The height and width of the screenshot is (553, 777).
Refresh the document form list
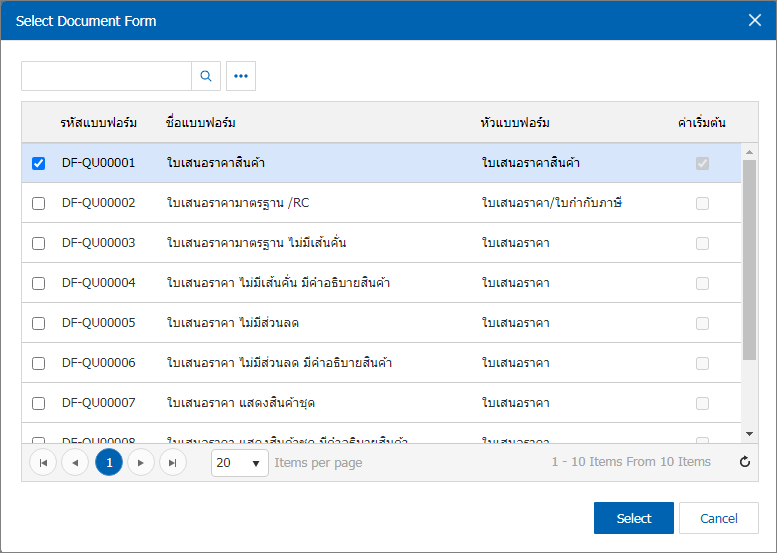coord(744,462)
